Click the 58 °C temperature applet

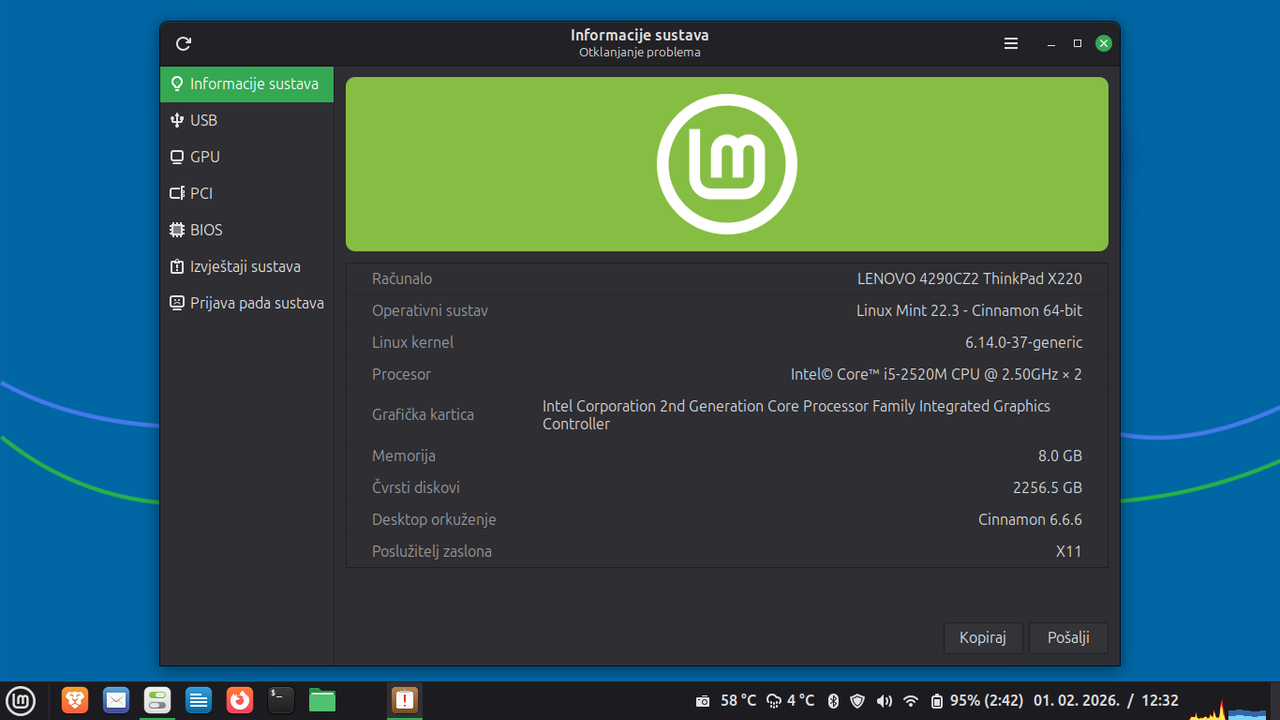click(738, 701)
